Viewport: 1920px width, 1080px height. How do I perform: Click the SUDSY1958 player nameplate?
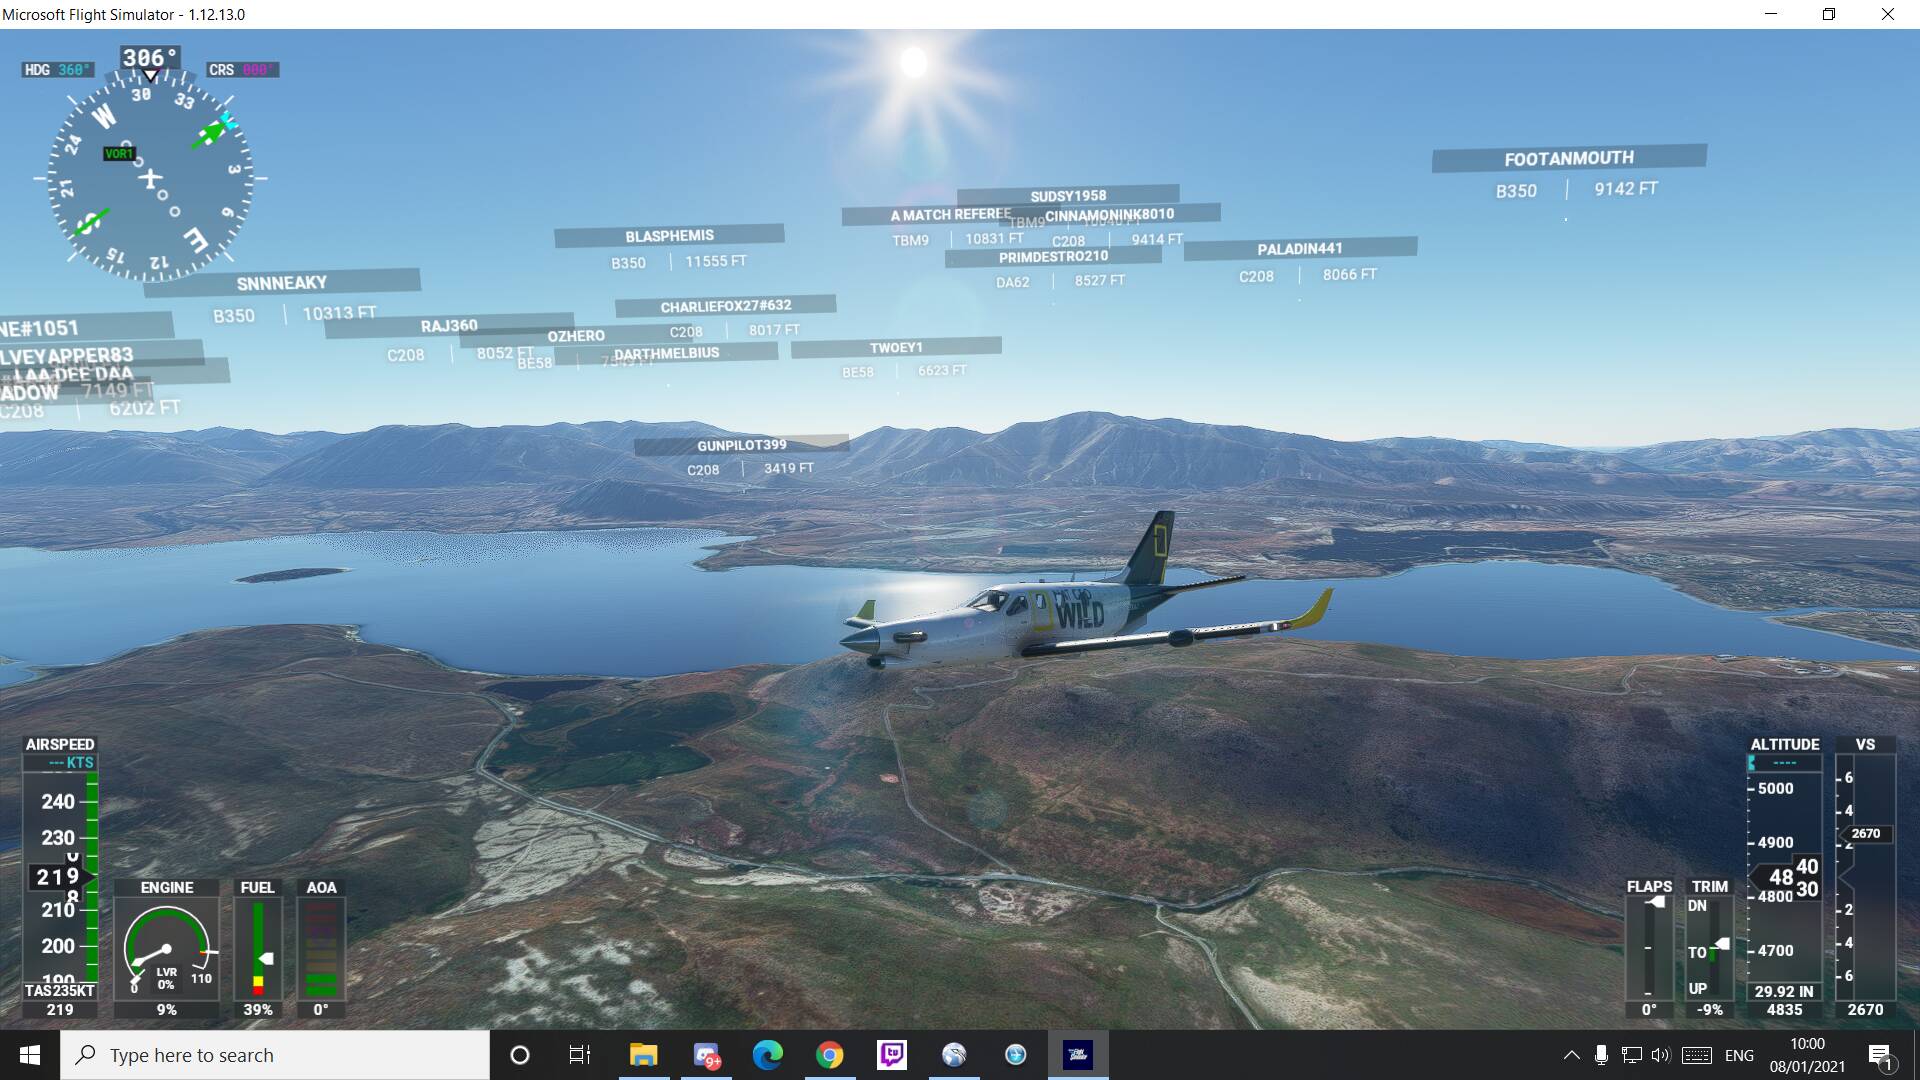1068,195
